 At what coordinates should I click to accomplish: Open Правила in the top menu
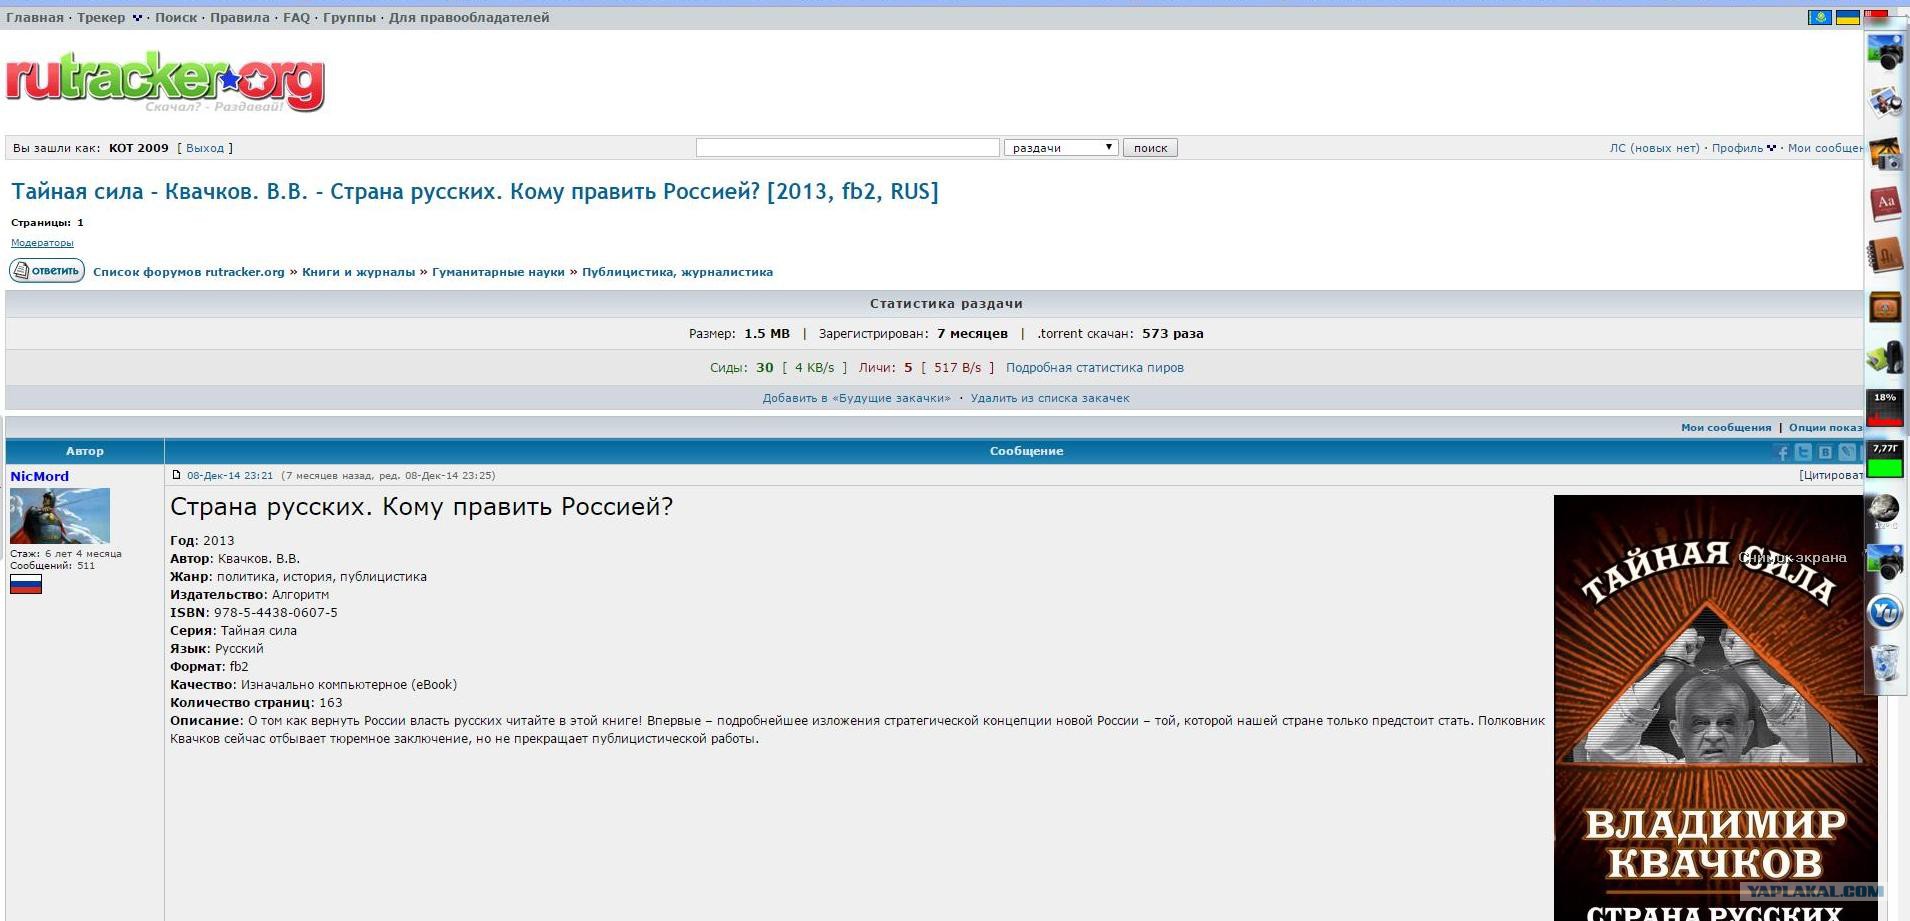240,18
